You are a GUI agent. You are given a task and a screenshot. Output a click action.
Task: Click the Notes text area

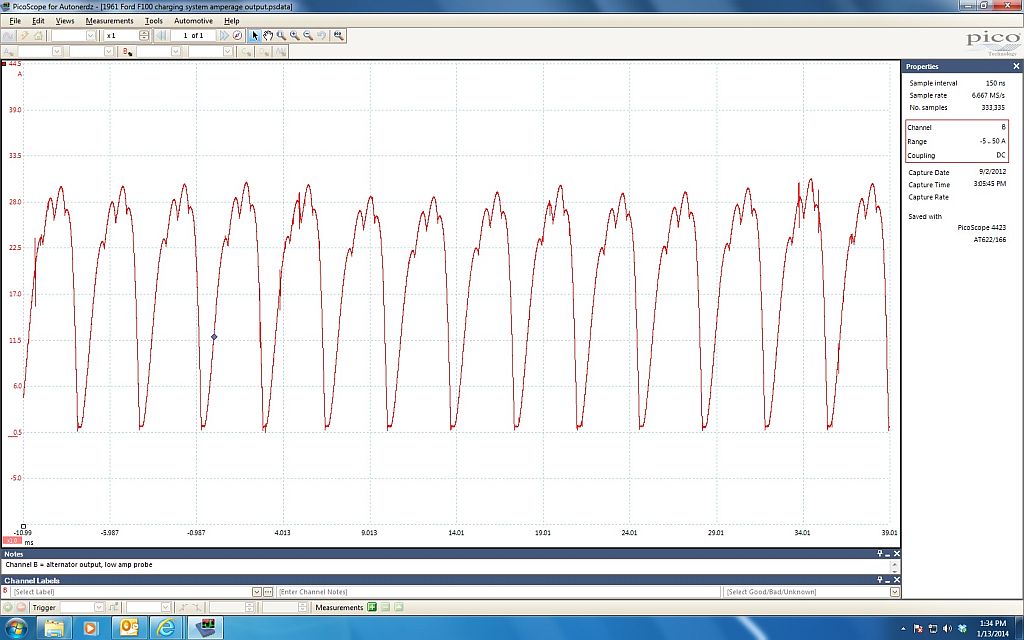click(444, 565)
